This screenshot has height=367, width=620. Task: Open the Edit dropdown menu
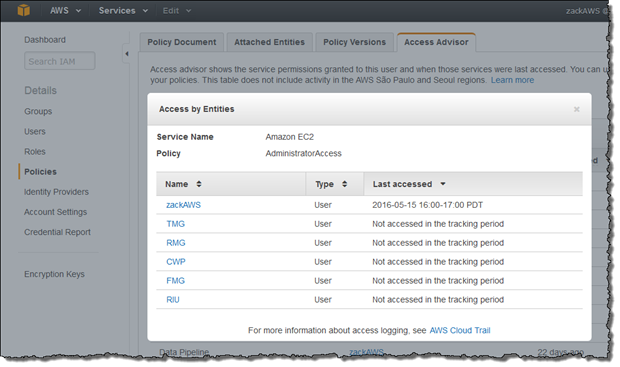(177, 11)
